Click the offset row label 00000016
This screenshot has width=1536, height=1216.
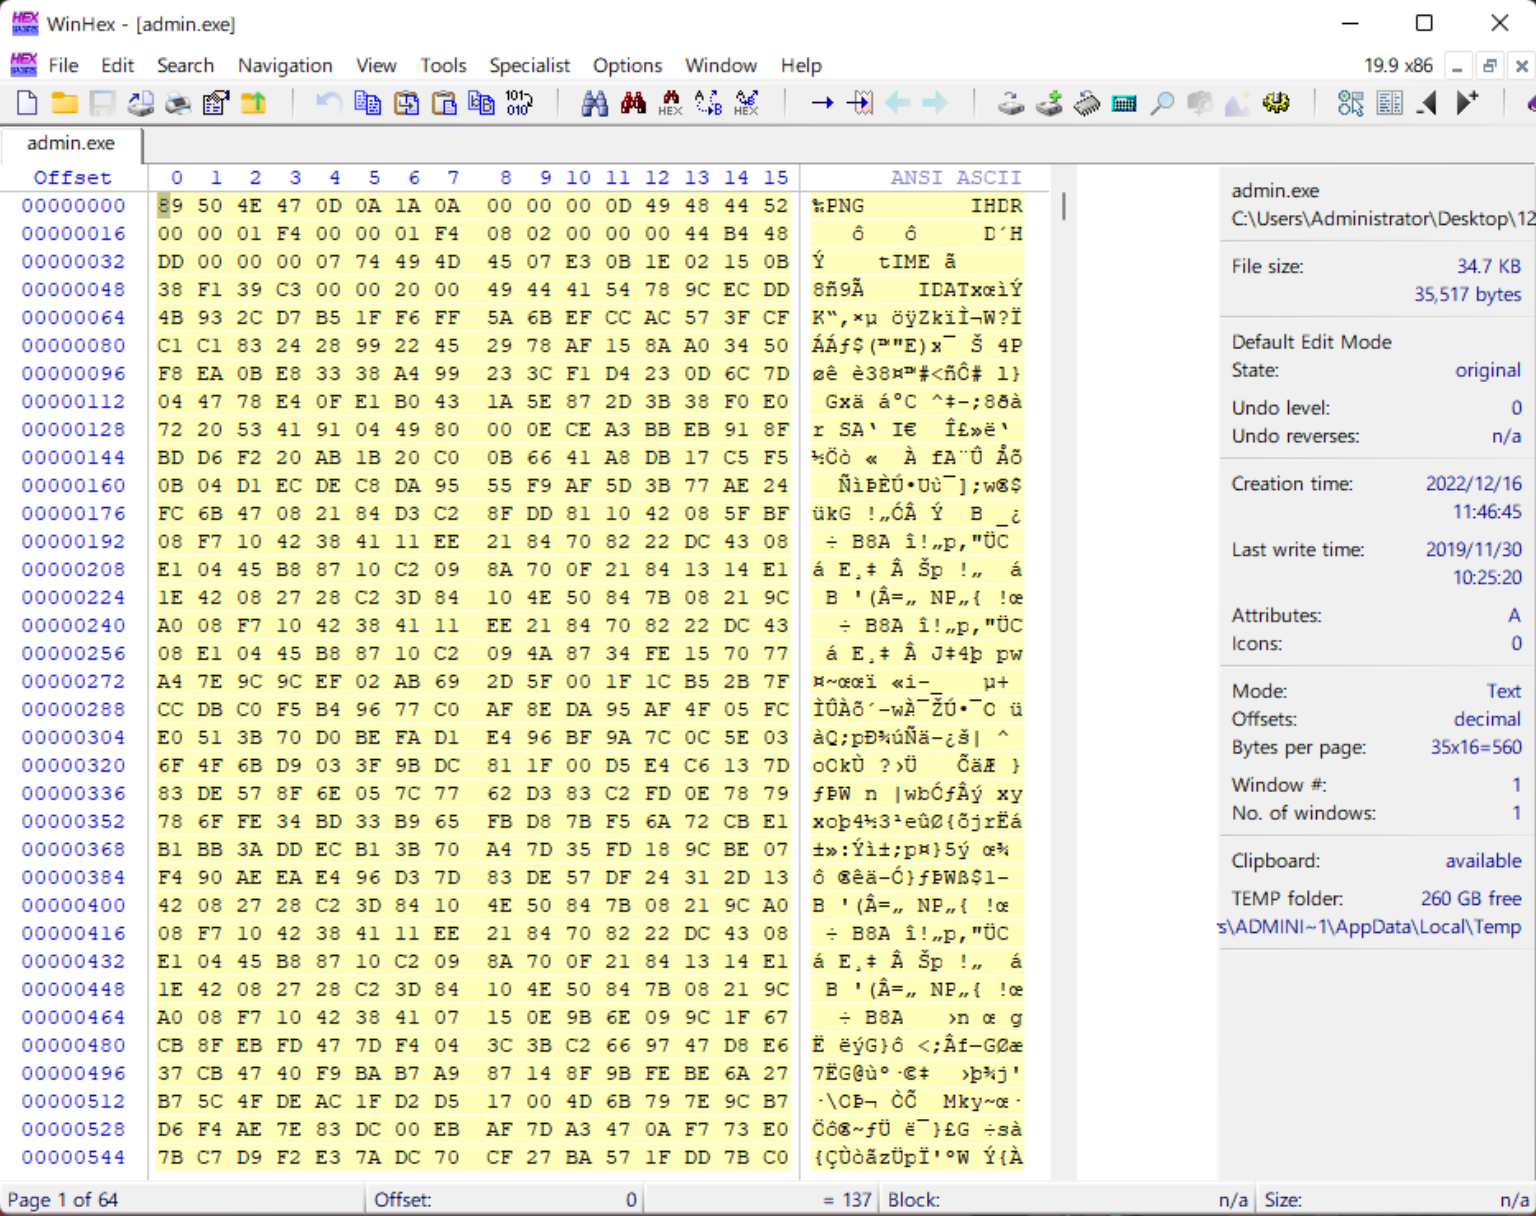point(73,233)
